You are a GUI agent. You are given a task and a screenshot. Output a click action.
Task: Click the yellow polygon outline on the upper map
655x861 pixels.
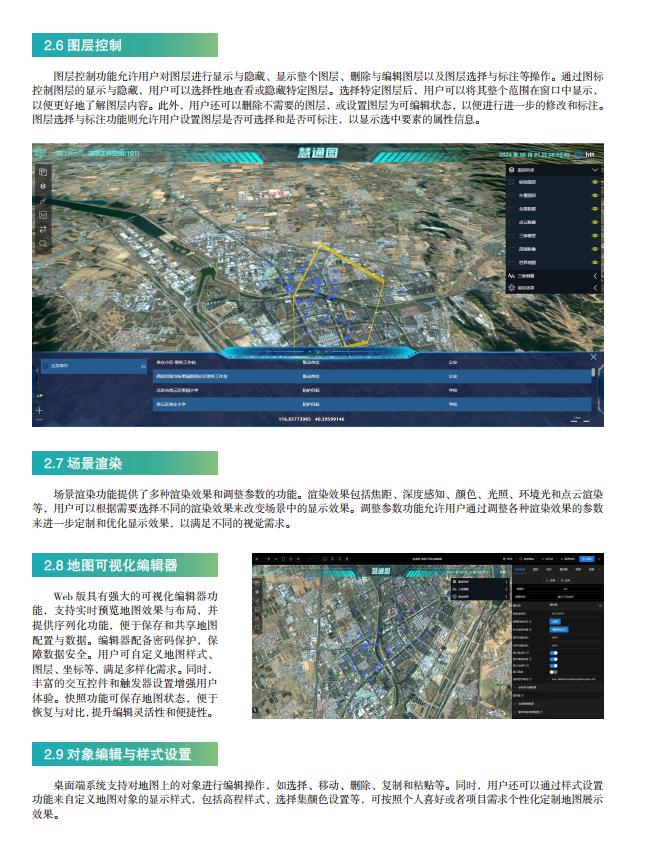[x=339, y=295]
